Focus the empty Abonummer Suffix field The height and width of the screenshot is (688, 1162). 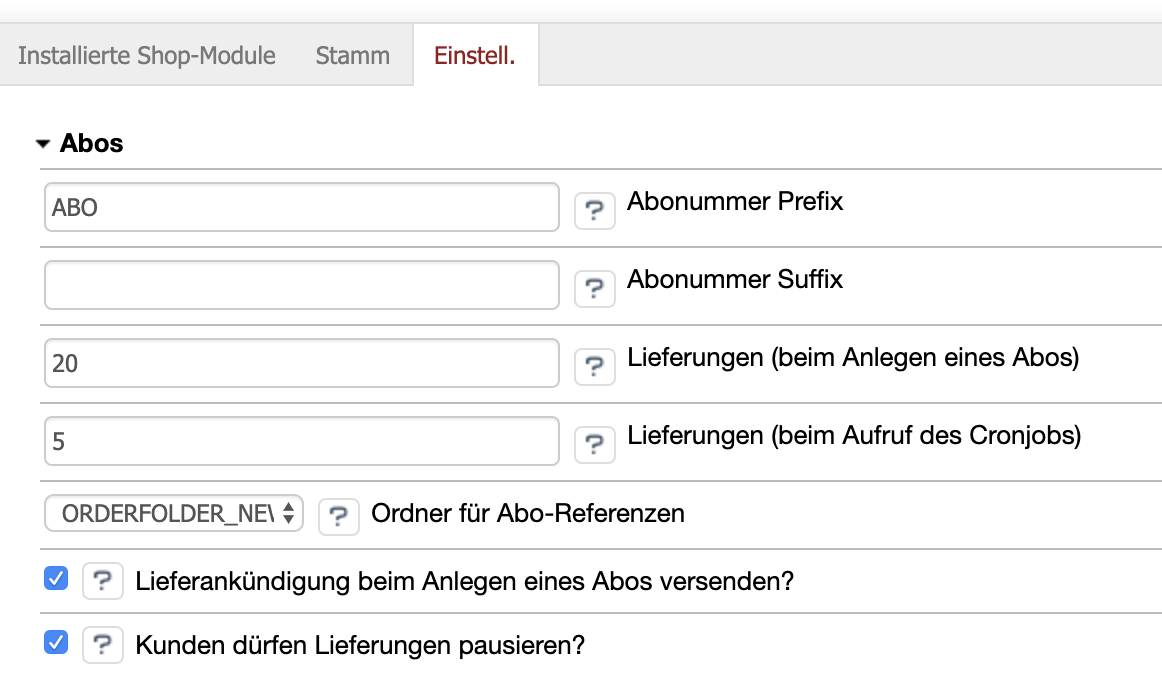[301, 285]
